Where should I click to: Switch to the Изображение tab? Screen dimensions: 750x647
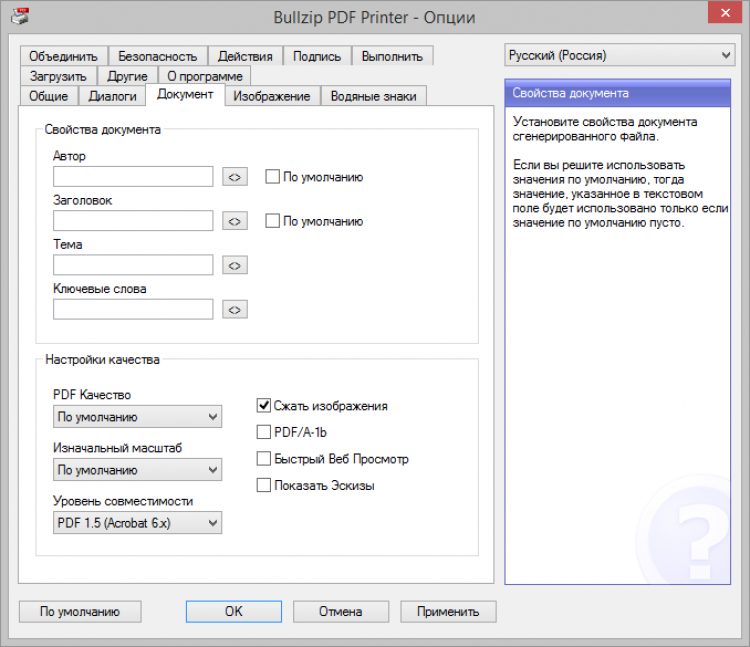click(x=272, y=96)
